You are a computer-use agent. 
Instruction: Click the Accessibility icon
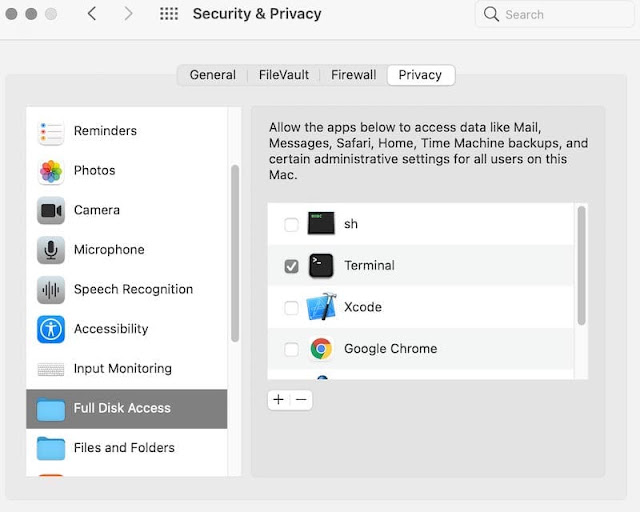(x=51, y=329)
